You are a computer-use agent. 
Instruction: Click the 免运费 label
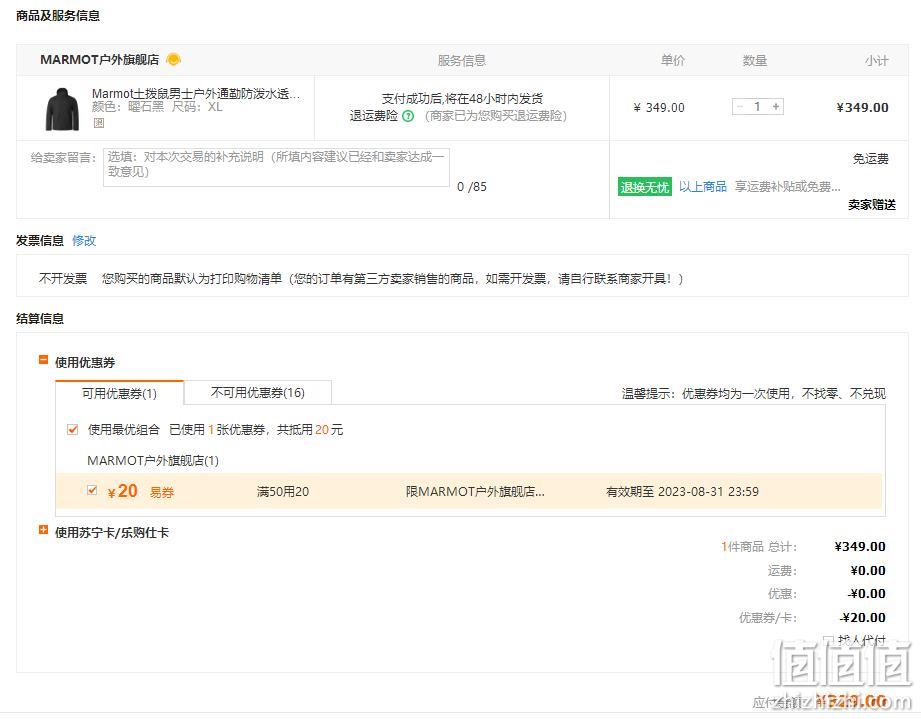pos(870,159)
